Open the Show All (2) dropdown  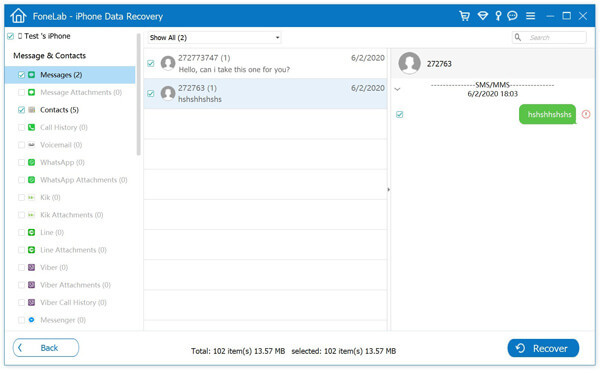click(214, 37)
